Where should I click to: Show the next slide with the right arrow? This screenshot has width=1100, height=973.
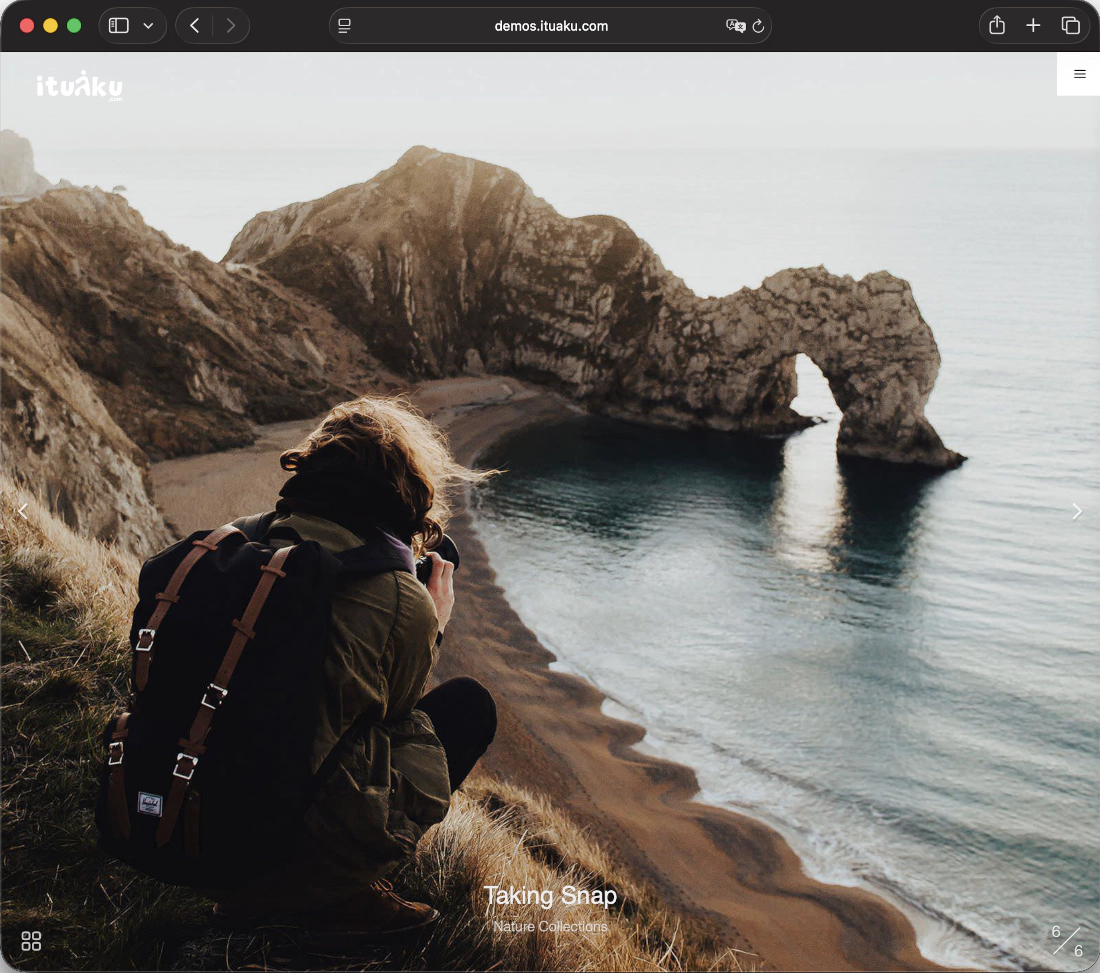point(1077,511)
